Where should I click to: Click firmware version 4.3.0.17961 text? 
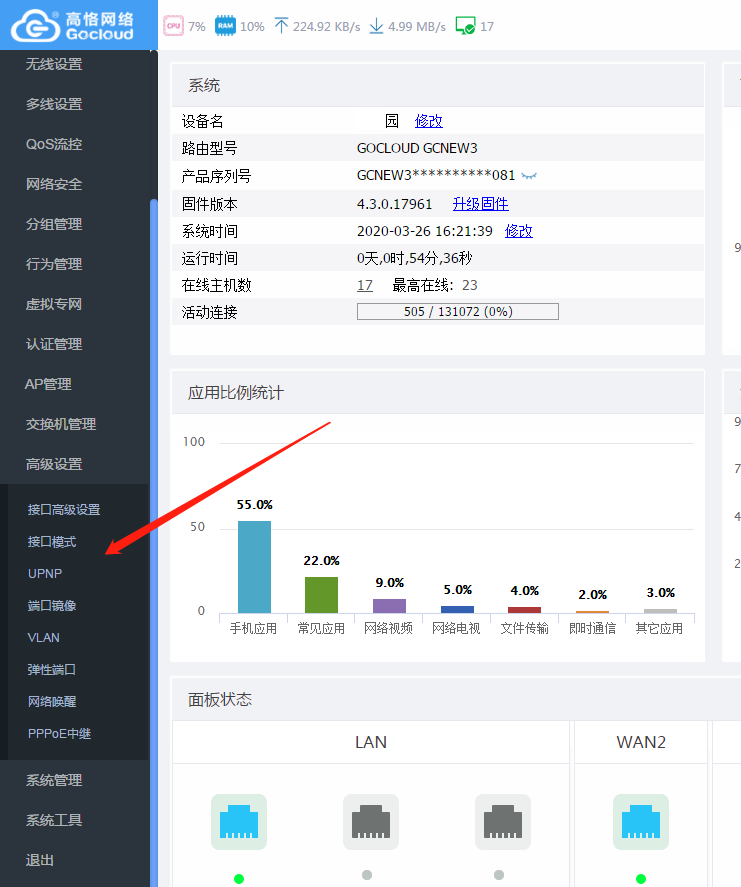[394, 204]
